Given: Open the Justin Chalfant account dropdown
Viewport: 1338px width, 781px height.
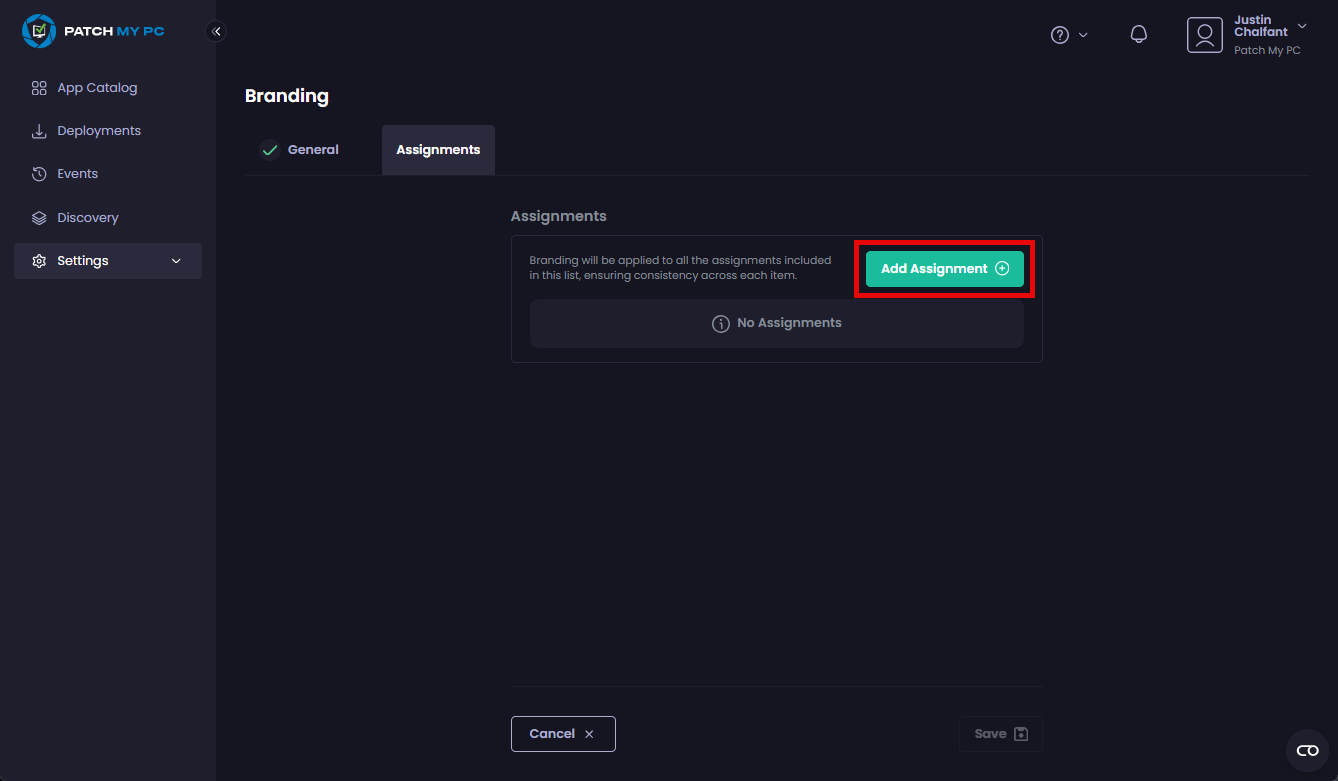Looking at the screenshot, I should [x=1301, y=26].
